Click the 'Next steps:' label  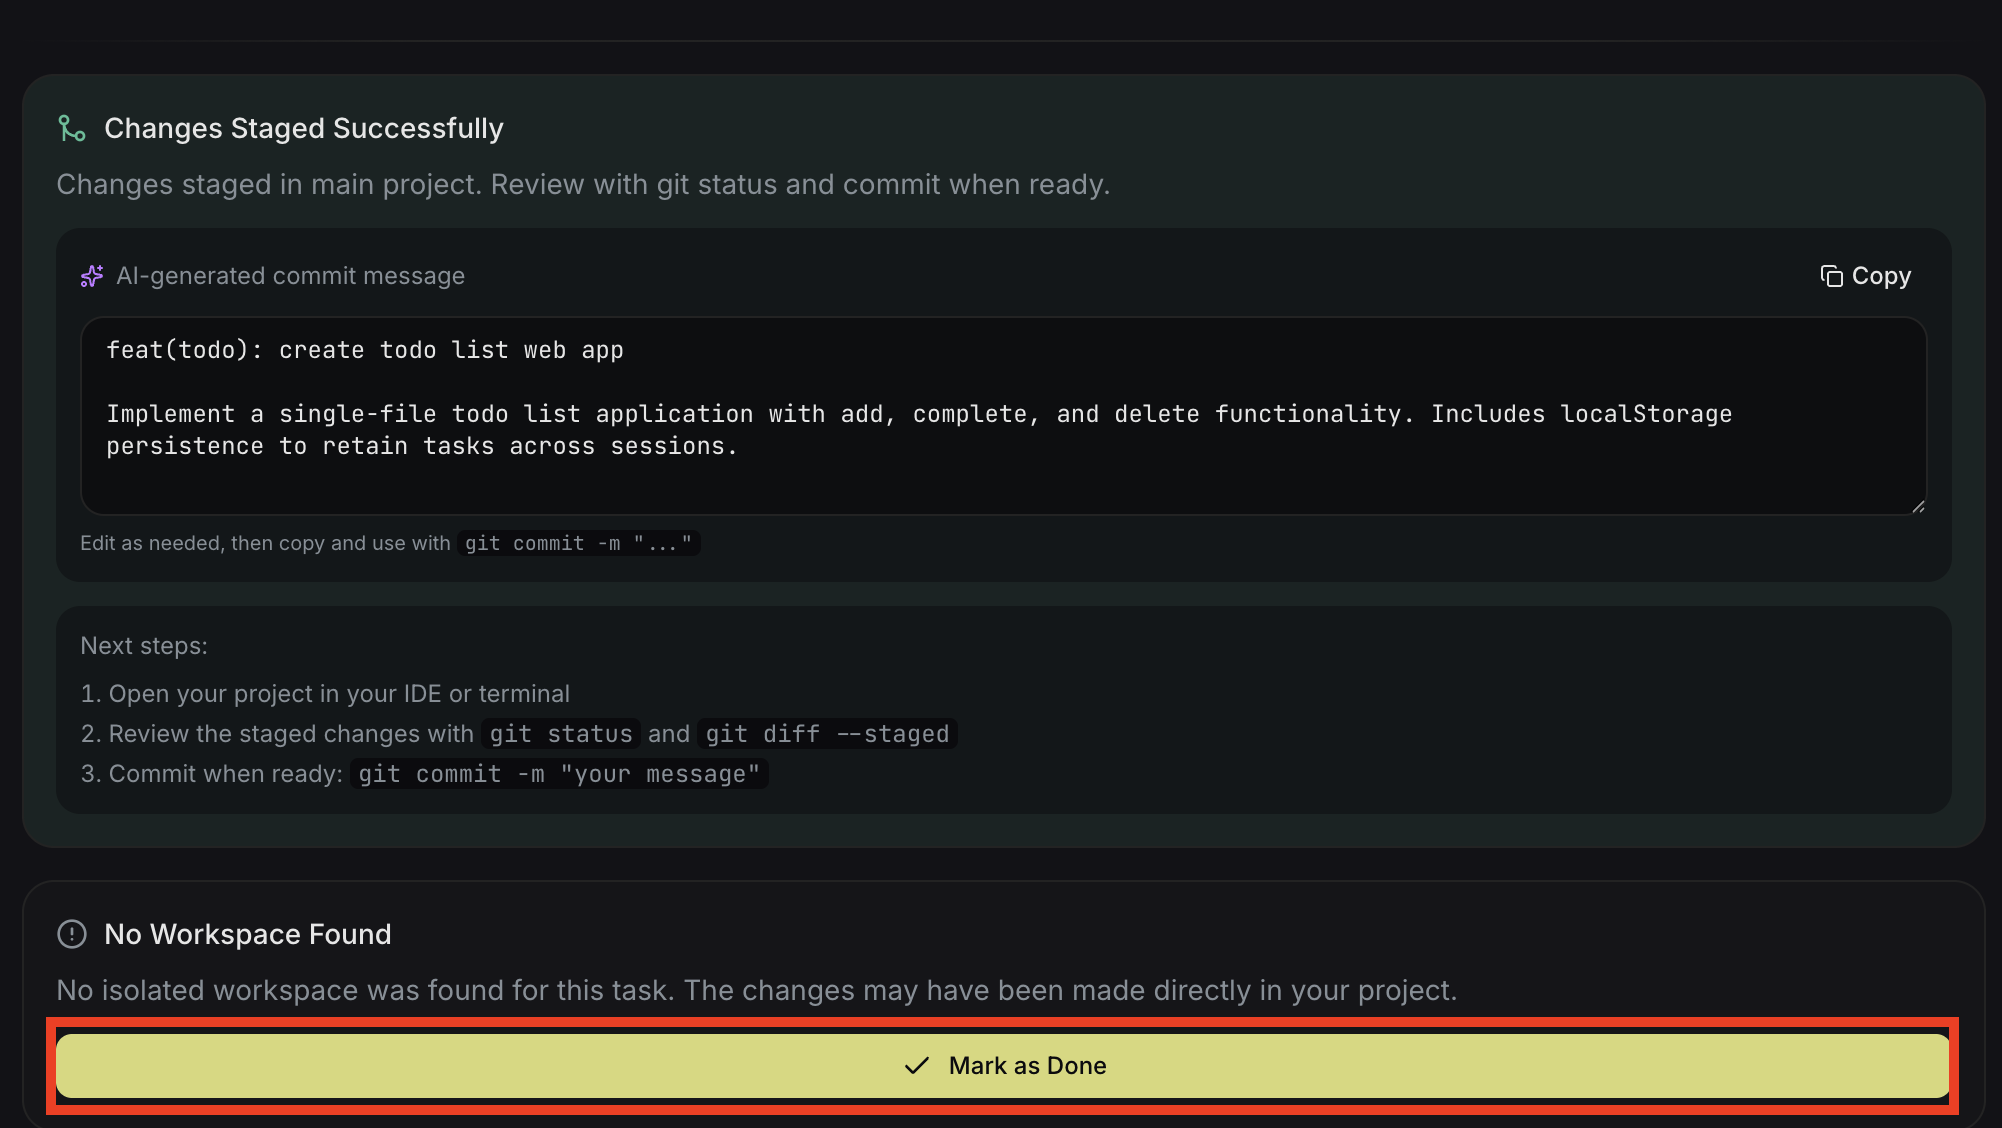144,646
